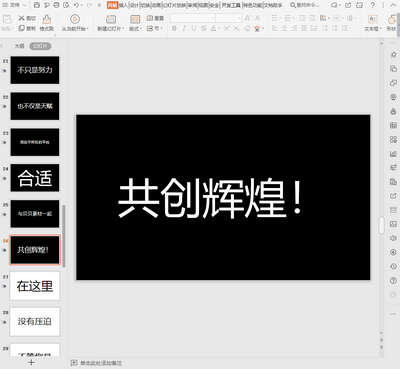Open the 设计 ribbon tab
The height and width of the screenshot is (369, 400).
(x=134, y=5)
